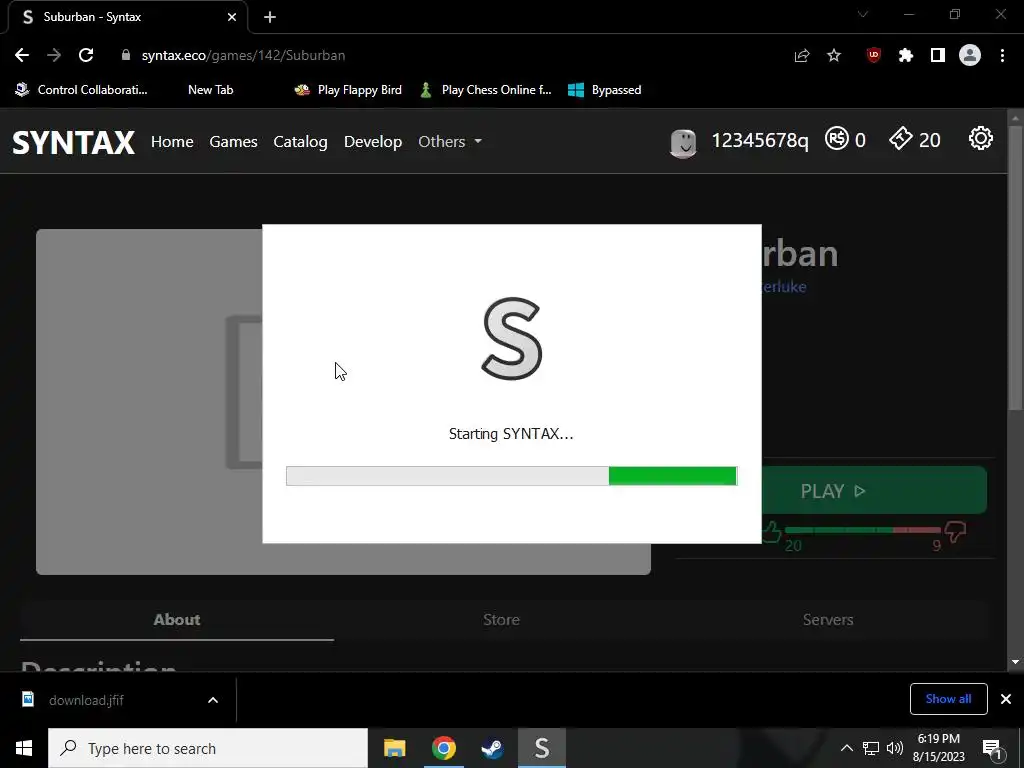The height and width of the screenshot is (768, 1024).
Task: Open the tab search chevron
Action: [863, 14]
